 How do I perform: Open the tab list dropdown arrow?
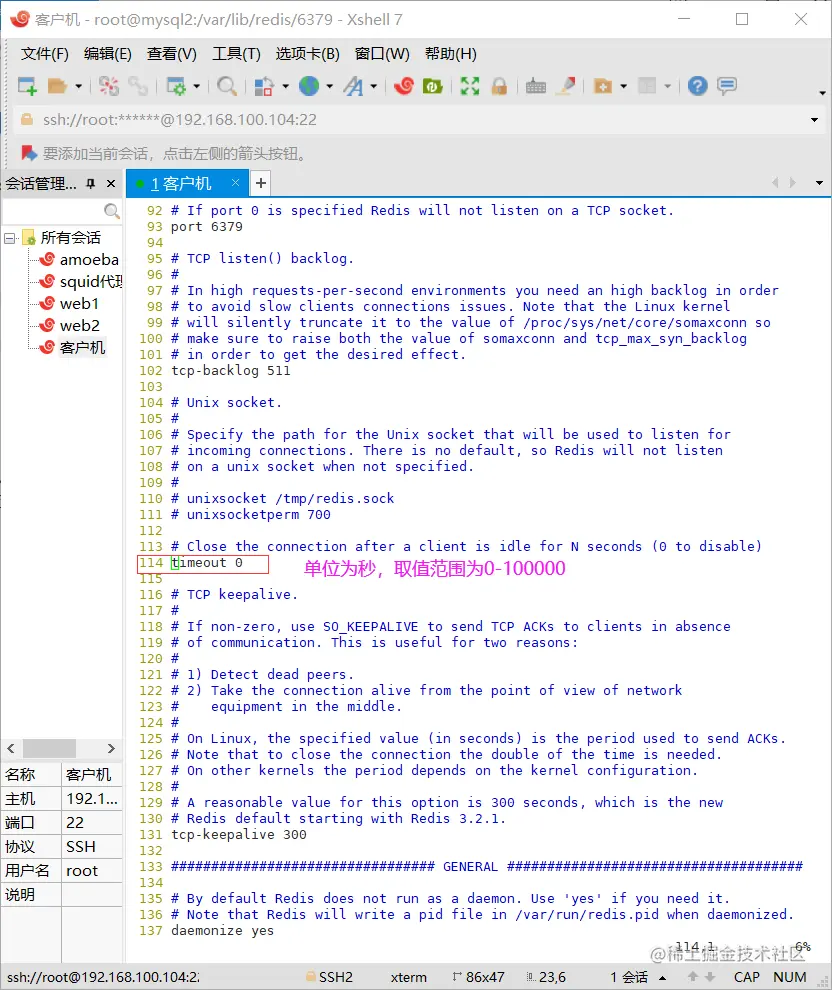tap(819, 183)
